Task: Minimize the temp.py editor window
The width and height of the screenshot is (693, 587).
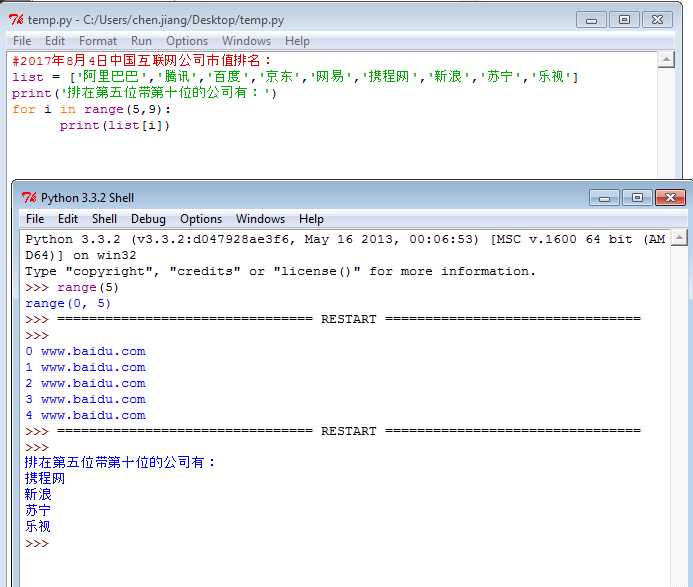Action: [591, 20]
